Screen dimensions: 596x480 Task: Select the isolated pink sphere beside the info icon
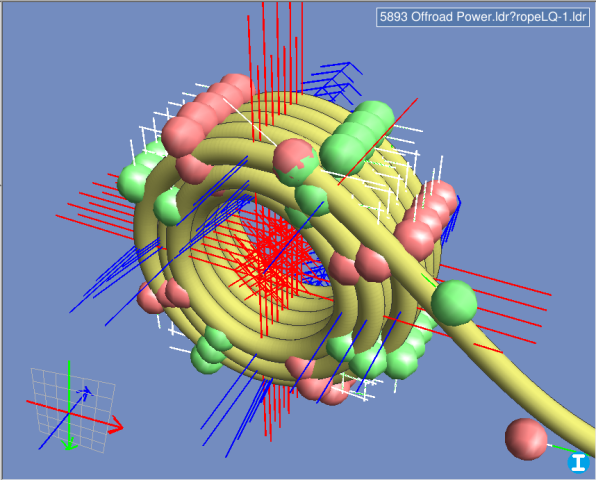pos(526,439)
